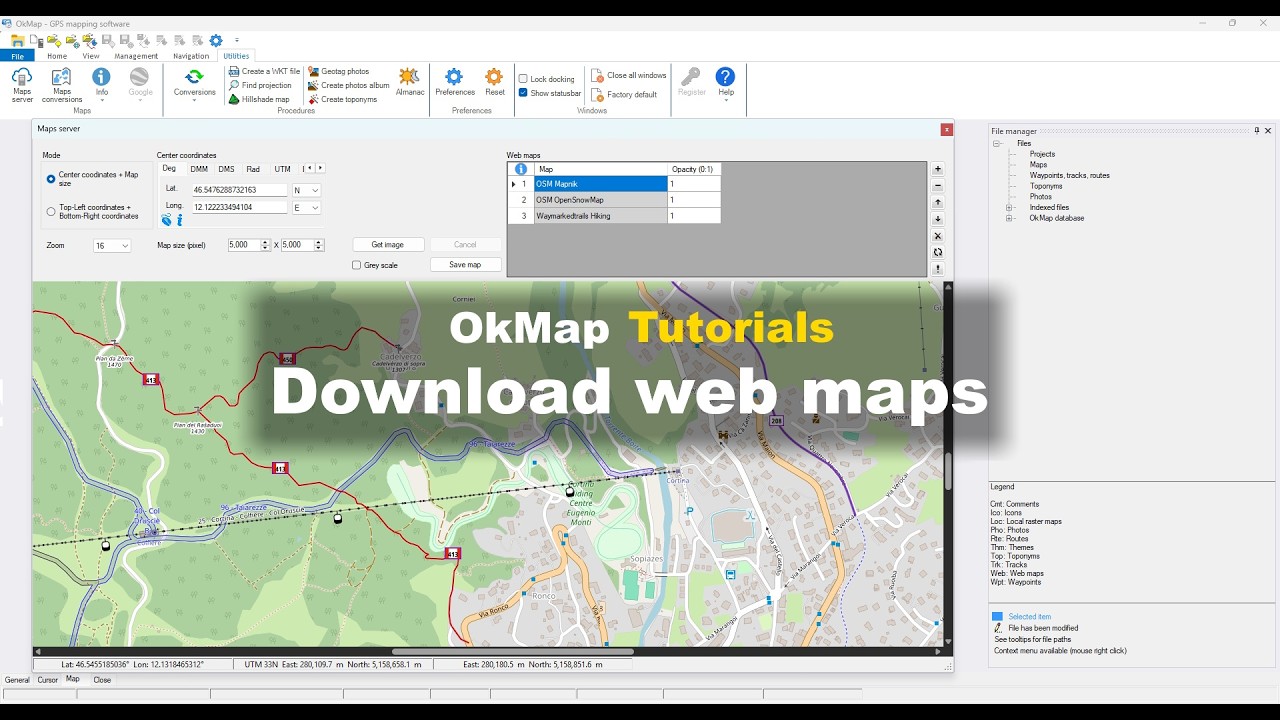Open the Help ribbon button
Viewport: 1280px width, 720px height.
[726, 82]
